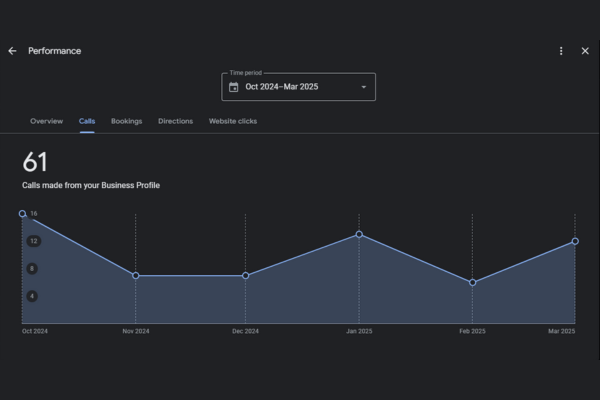This screenshot has width=600, height=400.
Task: Select the Mar 2025 data point on the chart
Action: click(x=575, y=241)
